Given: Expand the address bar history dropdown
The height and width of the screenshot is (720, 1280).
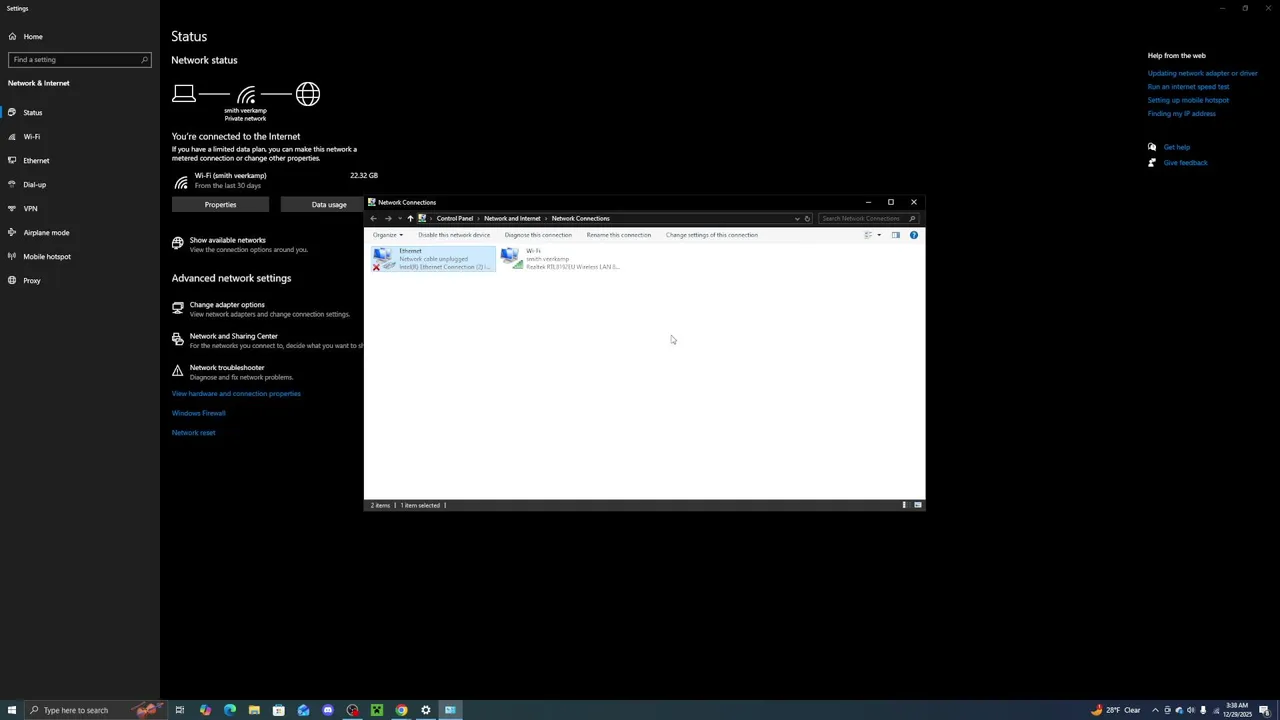Looking at the screenshot, I should tap(797, 218).
